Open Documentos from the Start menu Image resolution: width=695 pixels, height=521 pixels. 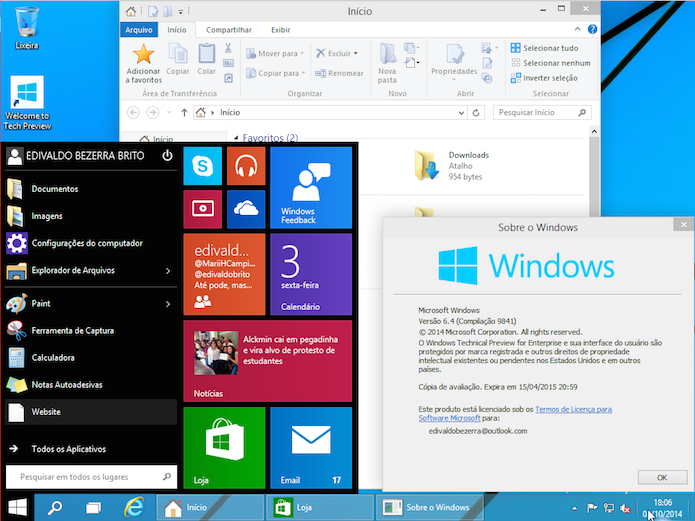pyautogui.click(x=91, y=189)
